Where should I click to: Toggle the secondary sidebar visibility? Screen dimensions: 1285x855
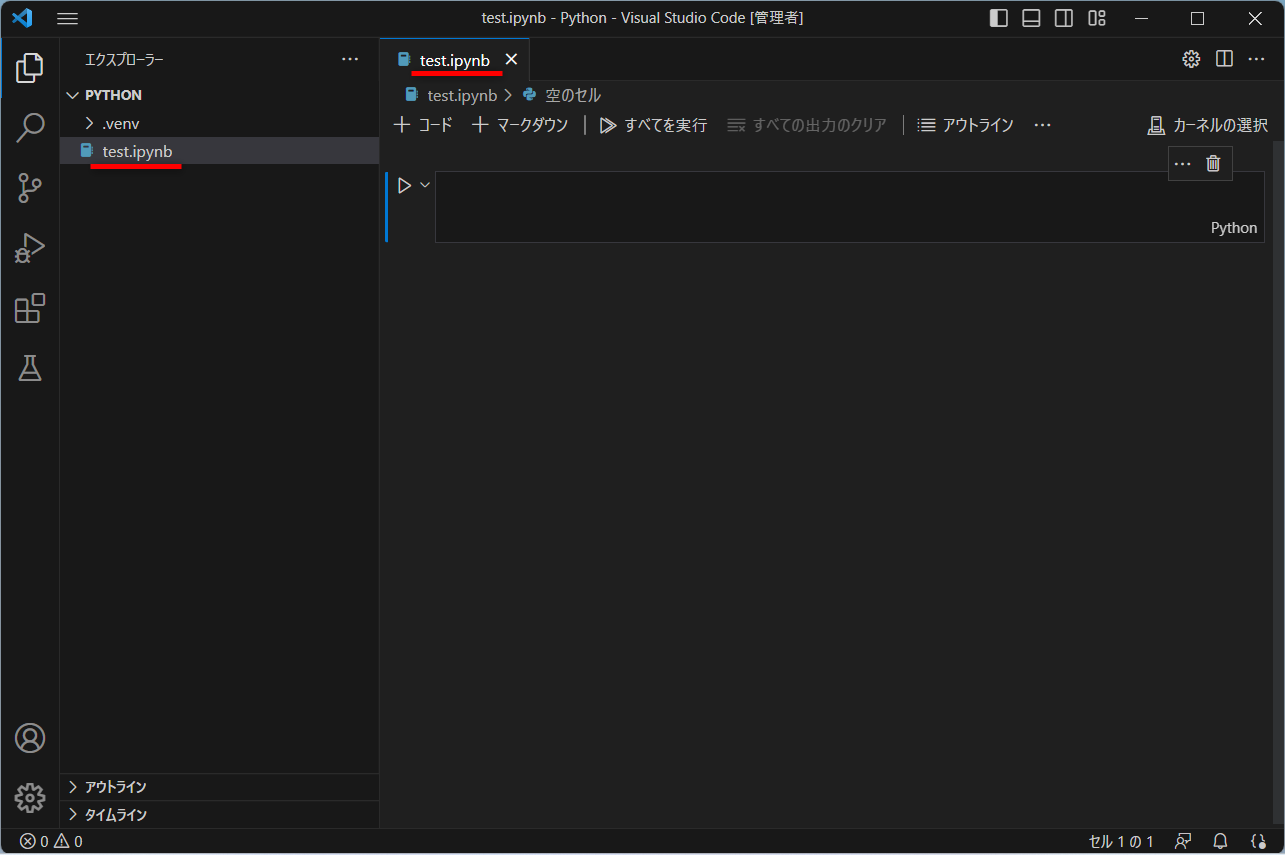point(1063,17)
